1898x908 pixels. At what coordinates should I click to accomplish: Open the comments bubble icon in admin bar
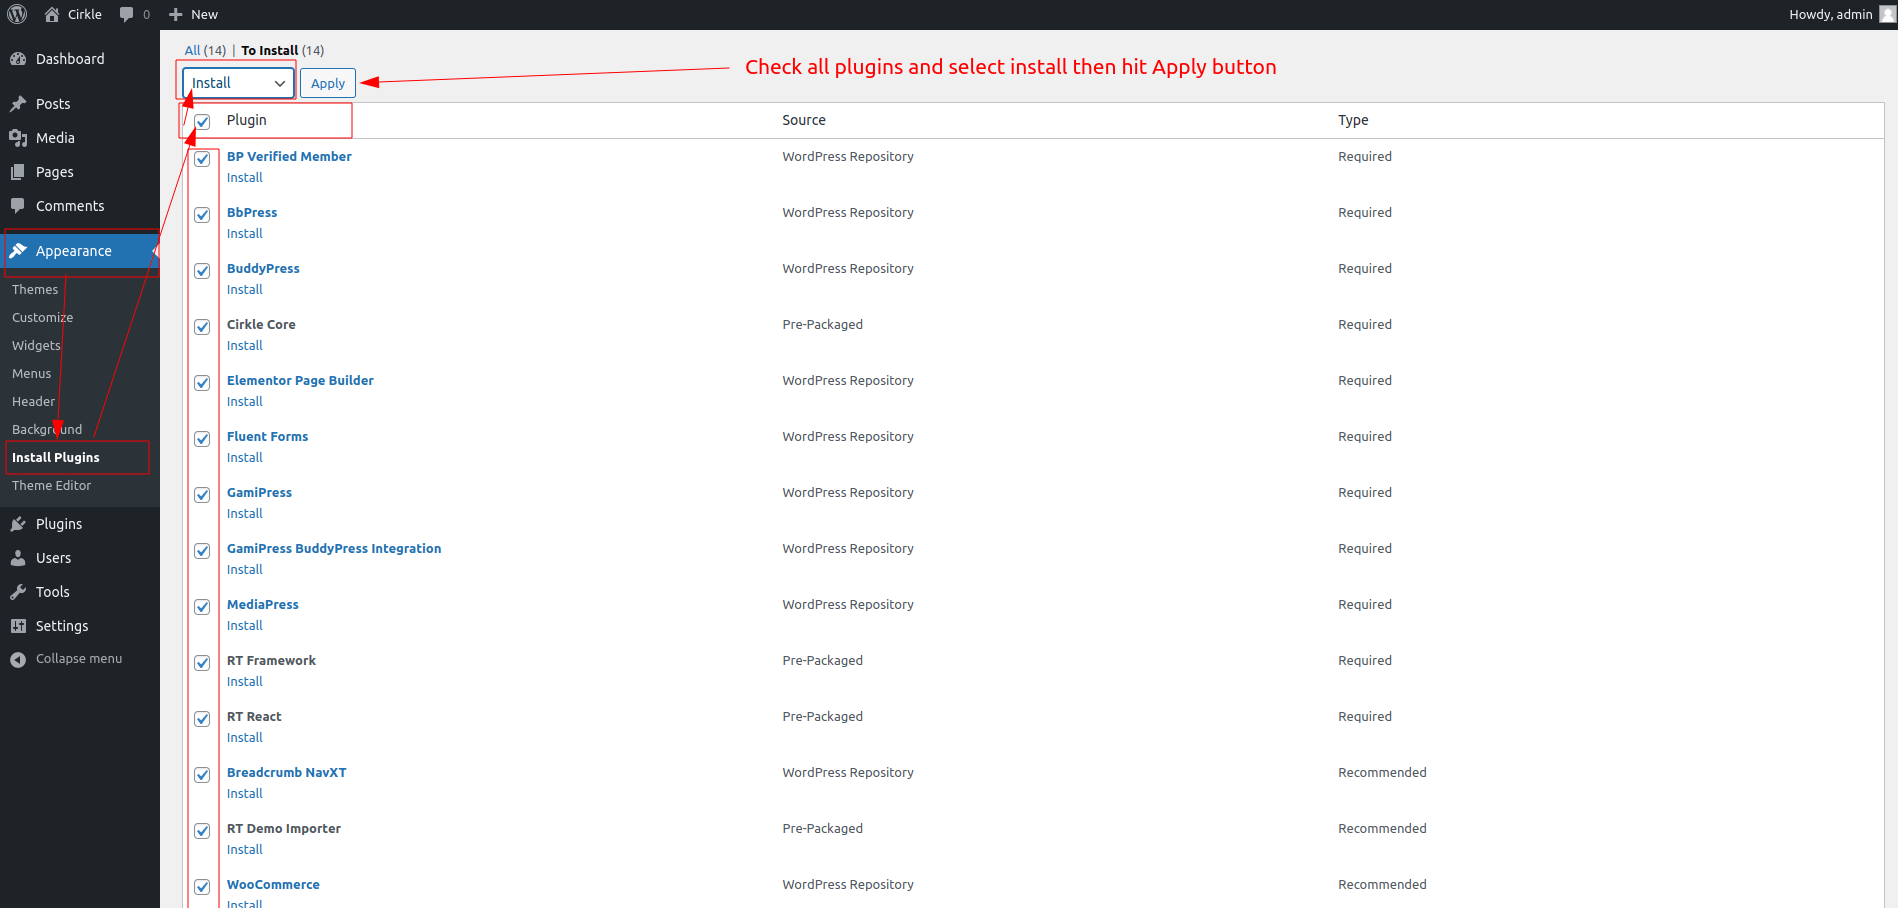coord(127,14)
